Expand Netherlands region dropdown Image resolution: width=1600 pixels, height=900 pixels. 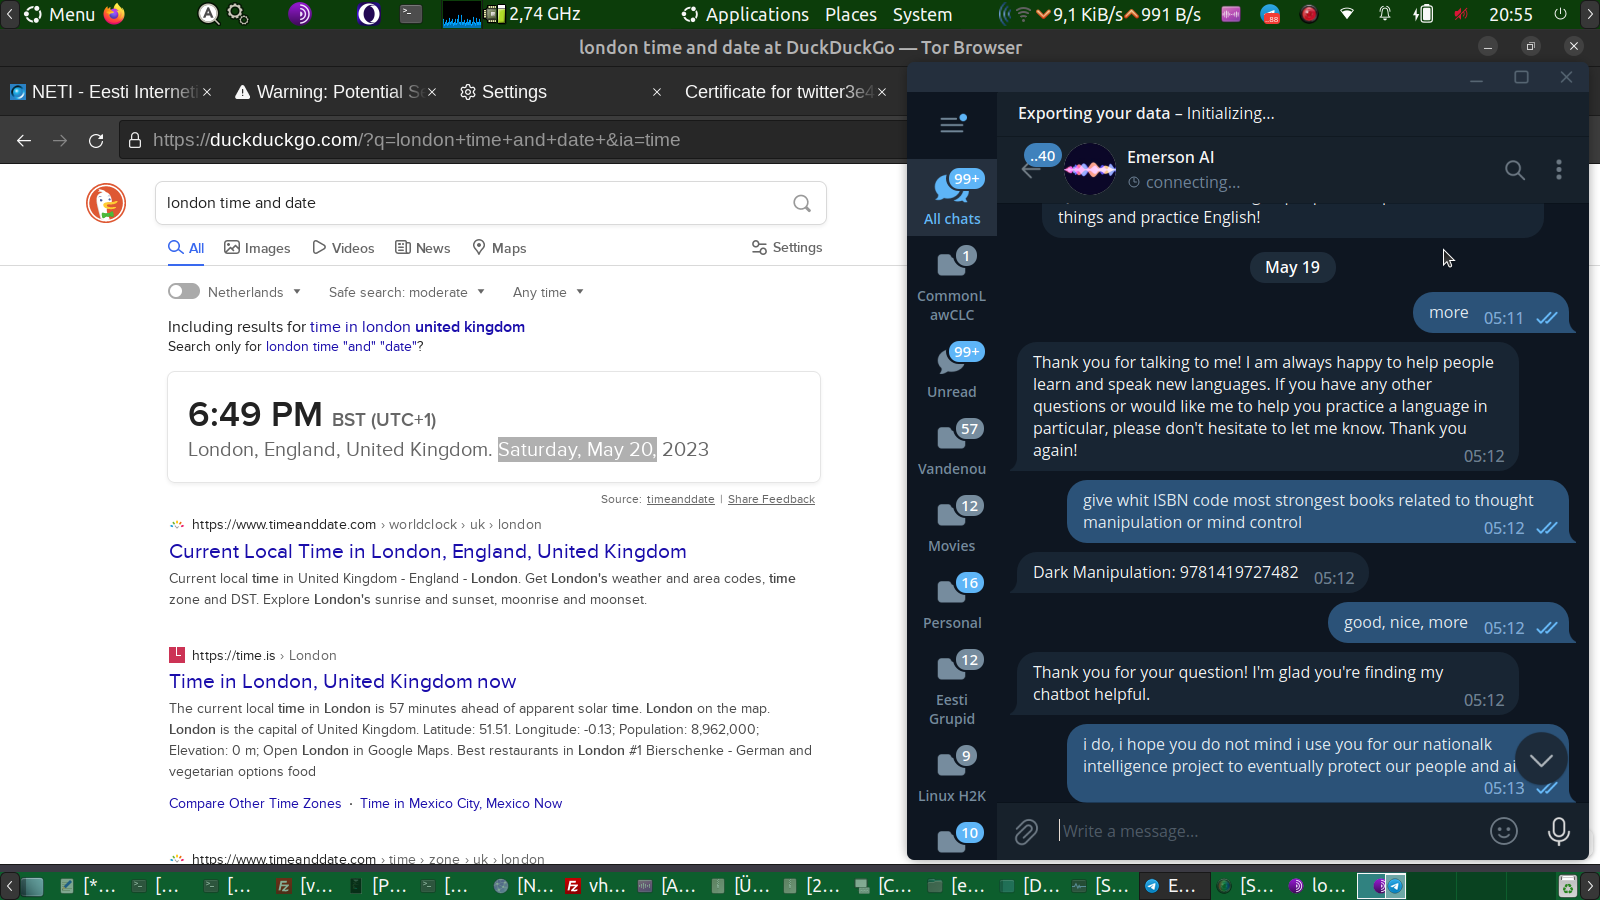(254, 292)
